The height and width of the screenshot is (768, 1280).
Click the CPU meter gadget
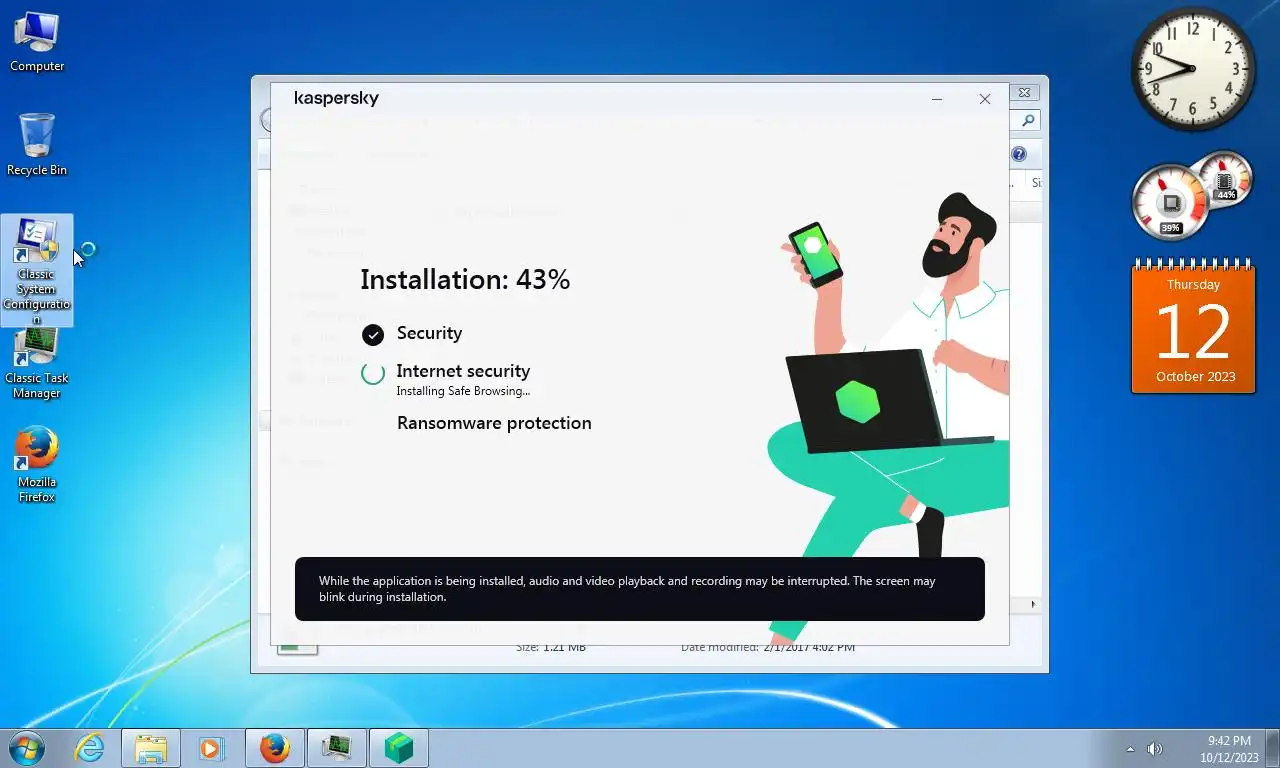tap(1171, 203)
